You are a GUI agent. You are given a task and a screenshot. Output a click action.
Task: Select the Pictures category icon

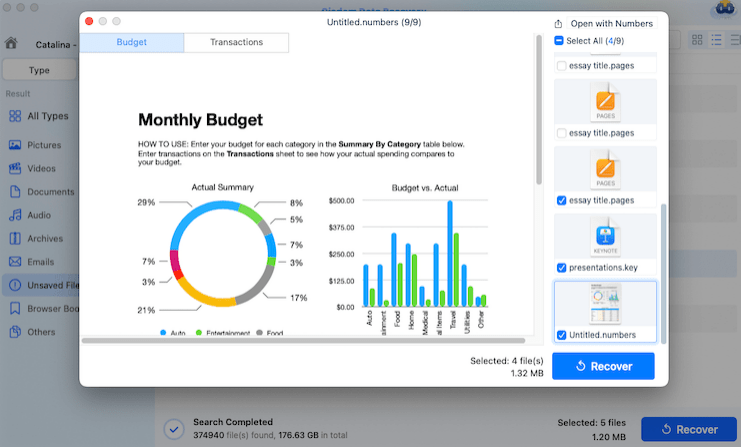(x=15, y=145)
